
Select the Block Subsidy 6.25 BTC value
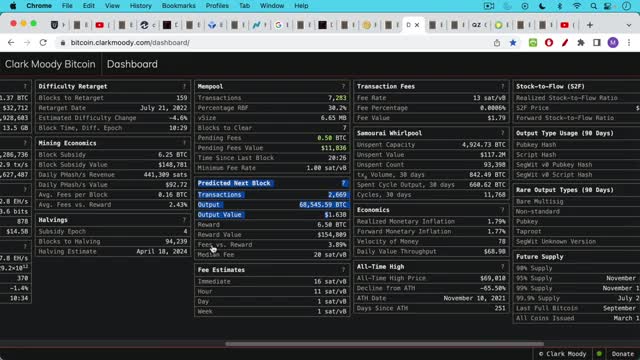173,155
